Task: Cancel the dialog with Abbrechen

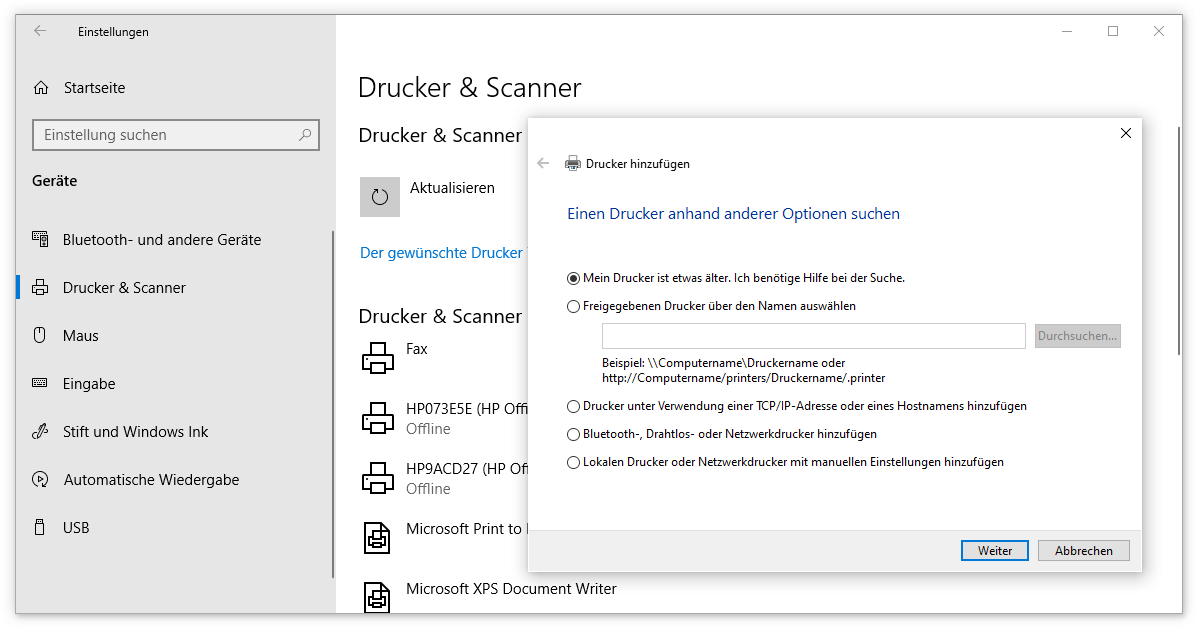Action: click(1083, 550)
